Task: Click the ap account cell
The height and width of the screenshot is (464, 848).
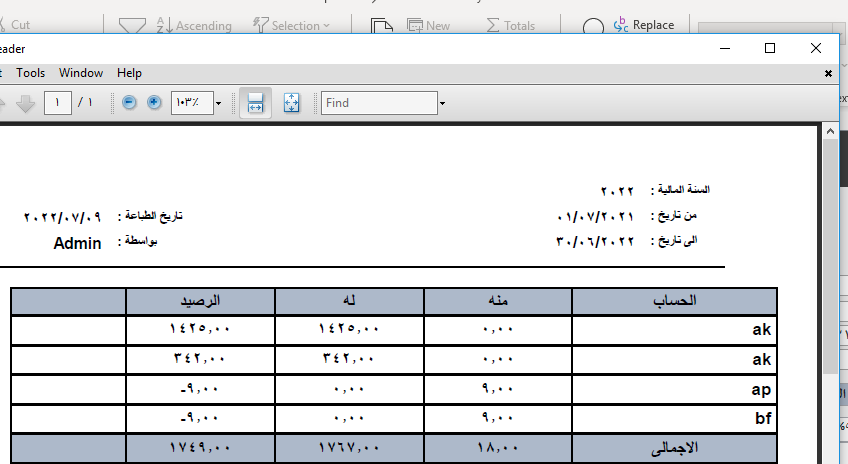Action: [x=674, y=389]
